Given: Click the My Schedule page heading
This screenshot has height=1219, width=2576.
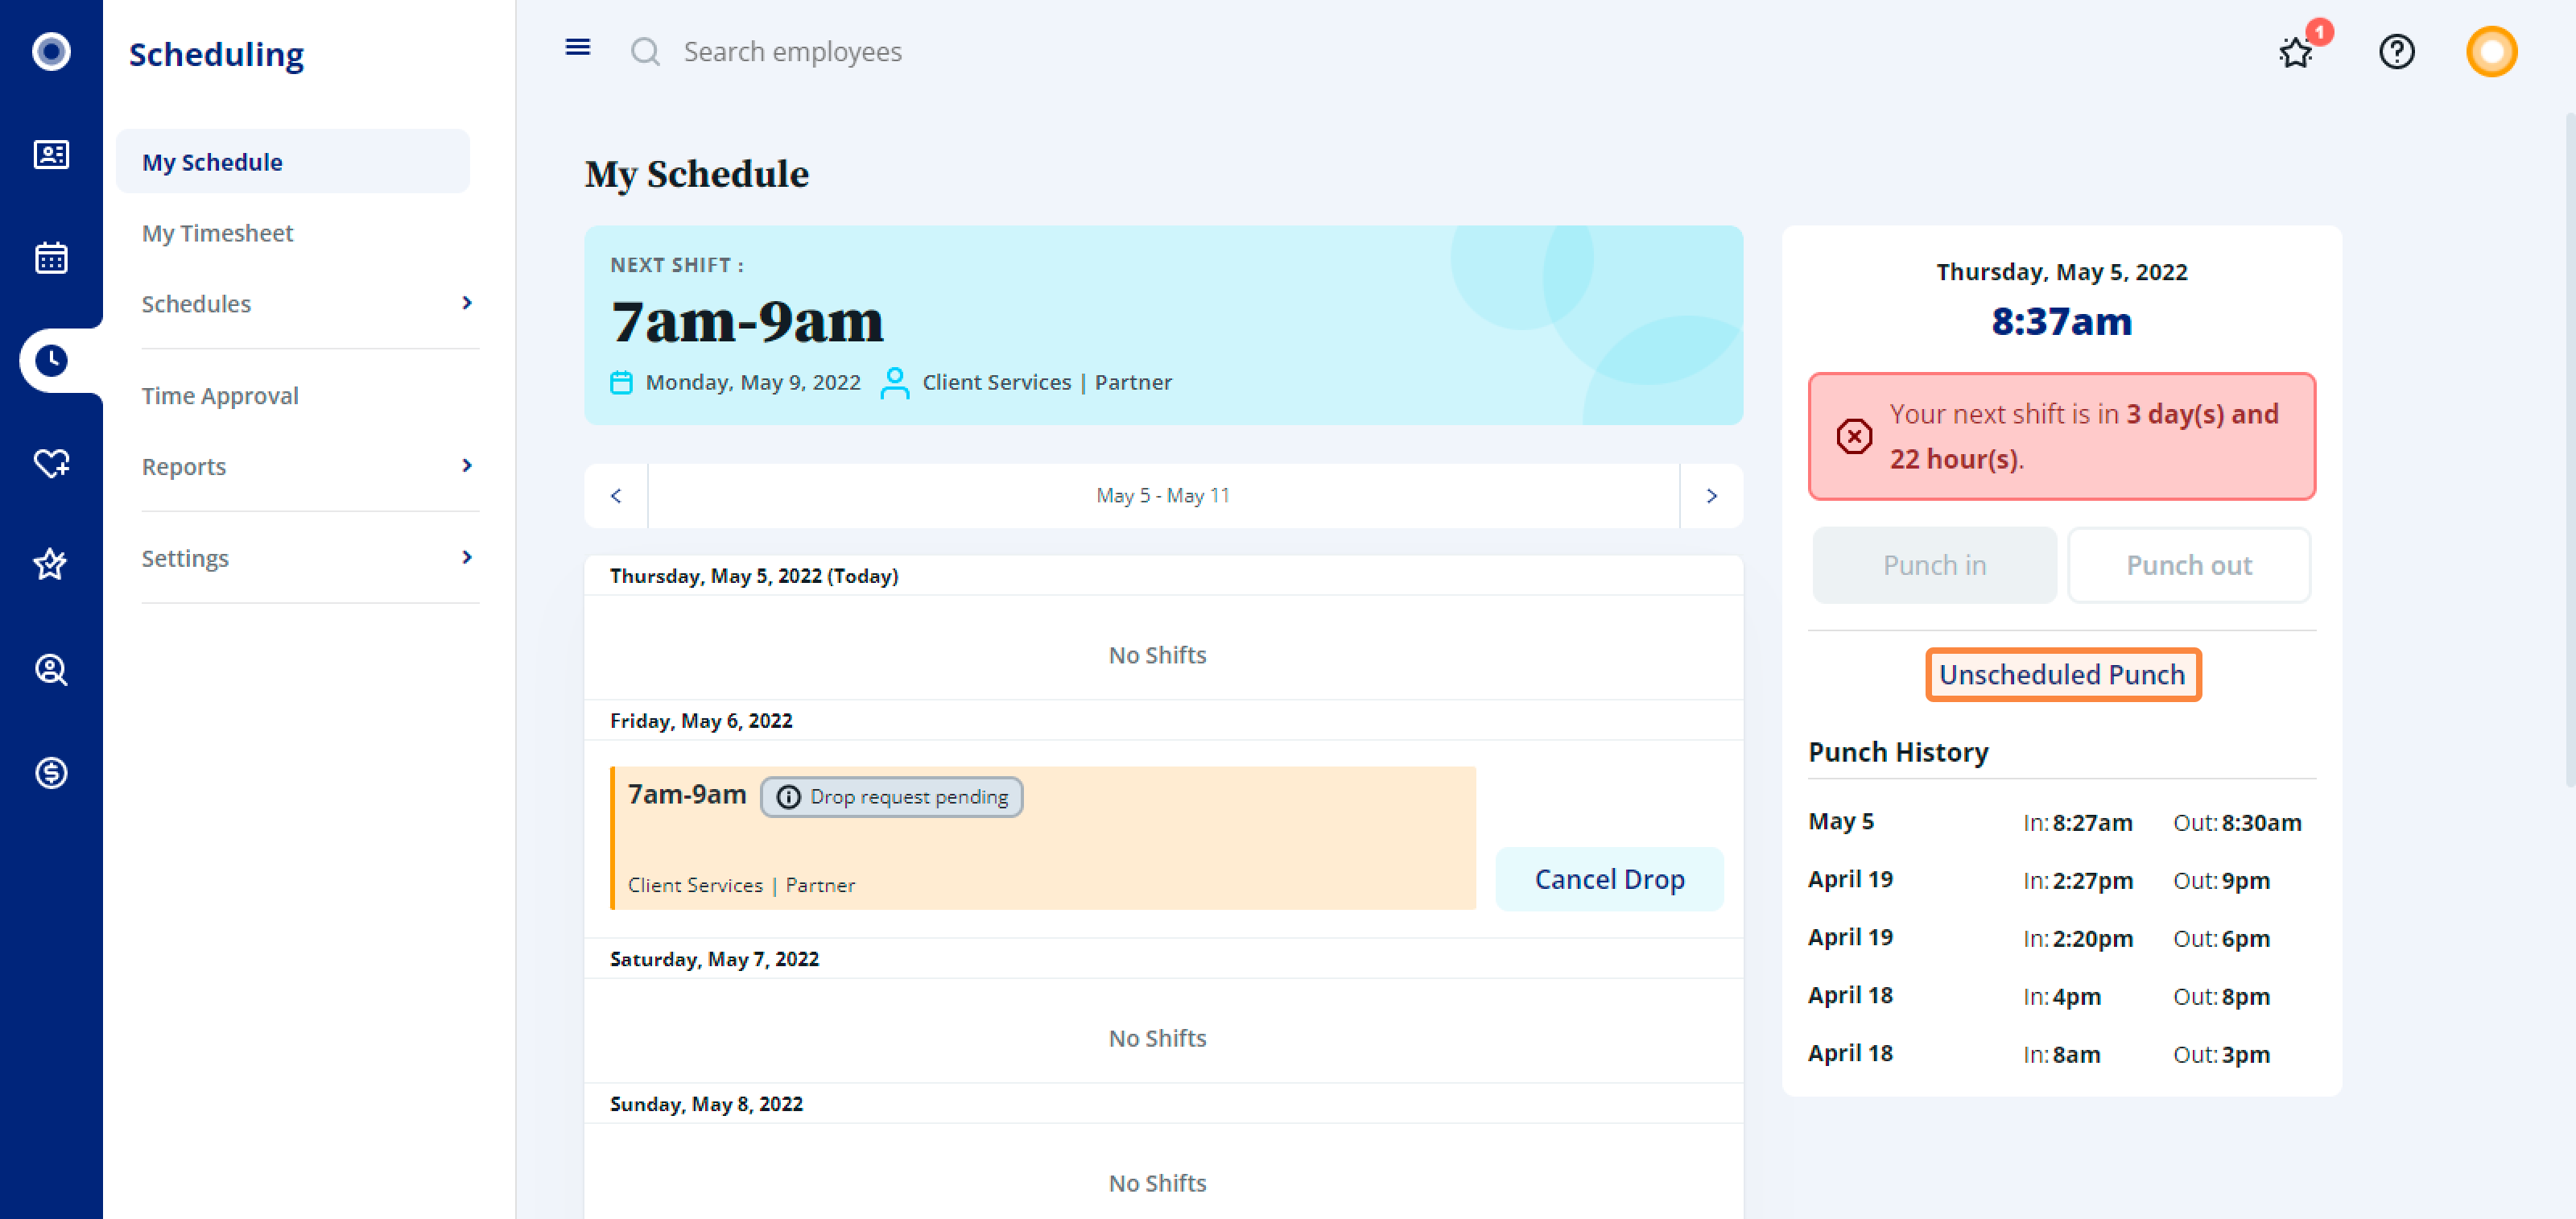Looking at the screenshot, I should [x=697, y=174].
